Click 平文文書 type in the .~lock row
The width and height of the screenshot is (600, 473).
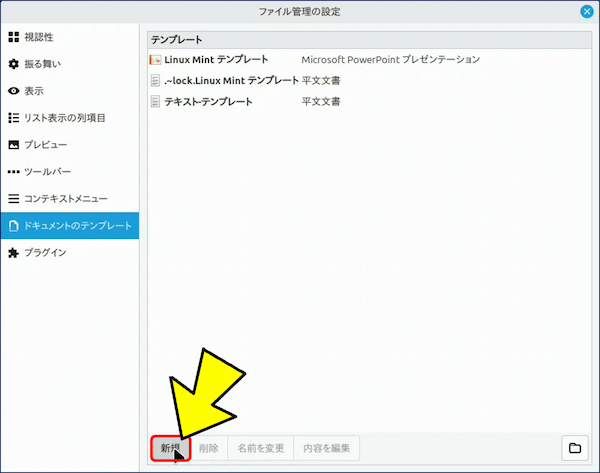pyautogui.click(x=321, y=81)
